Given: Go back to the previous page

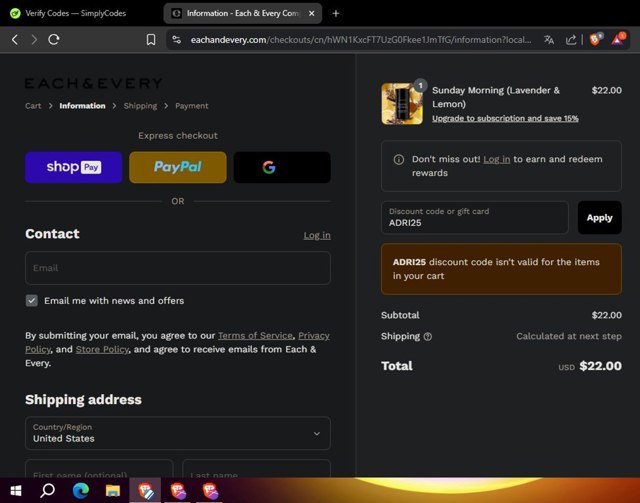Looking at the screenshot, I should (15, 40).
